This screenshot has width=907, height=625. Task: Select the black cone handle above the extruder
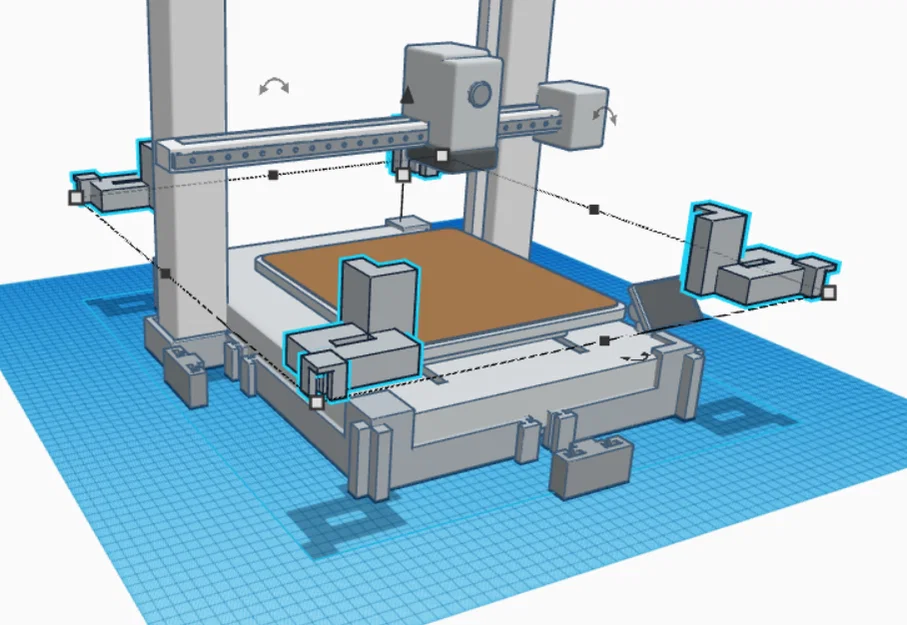click(x=408, y=93)
